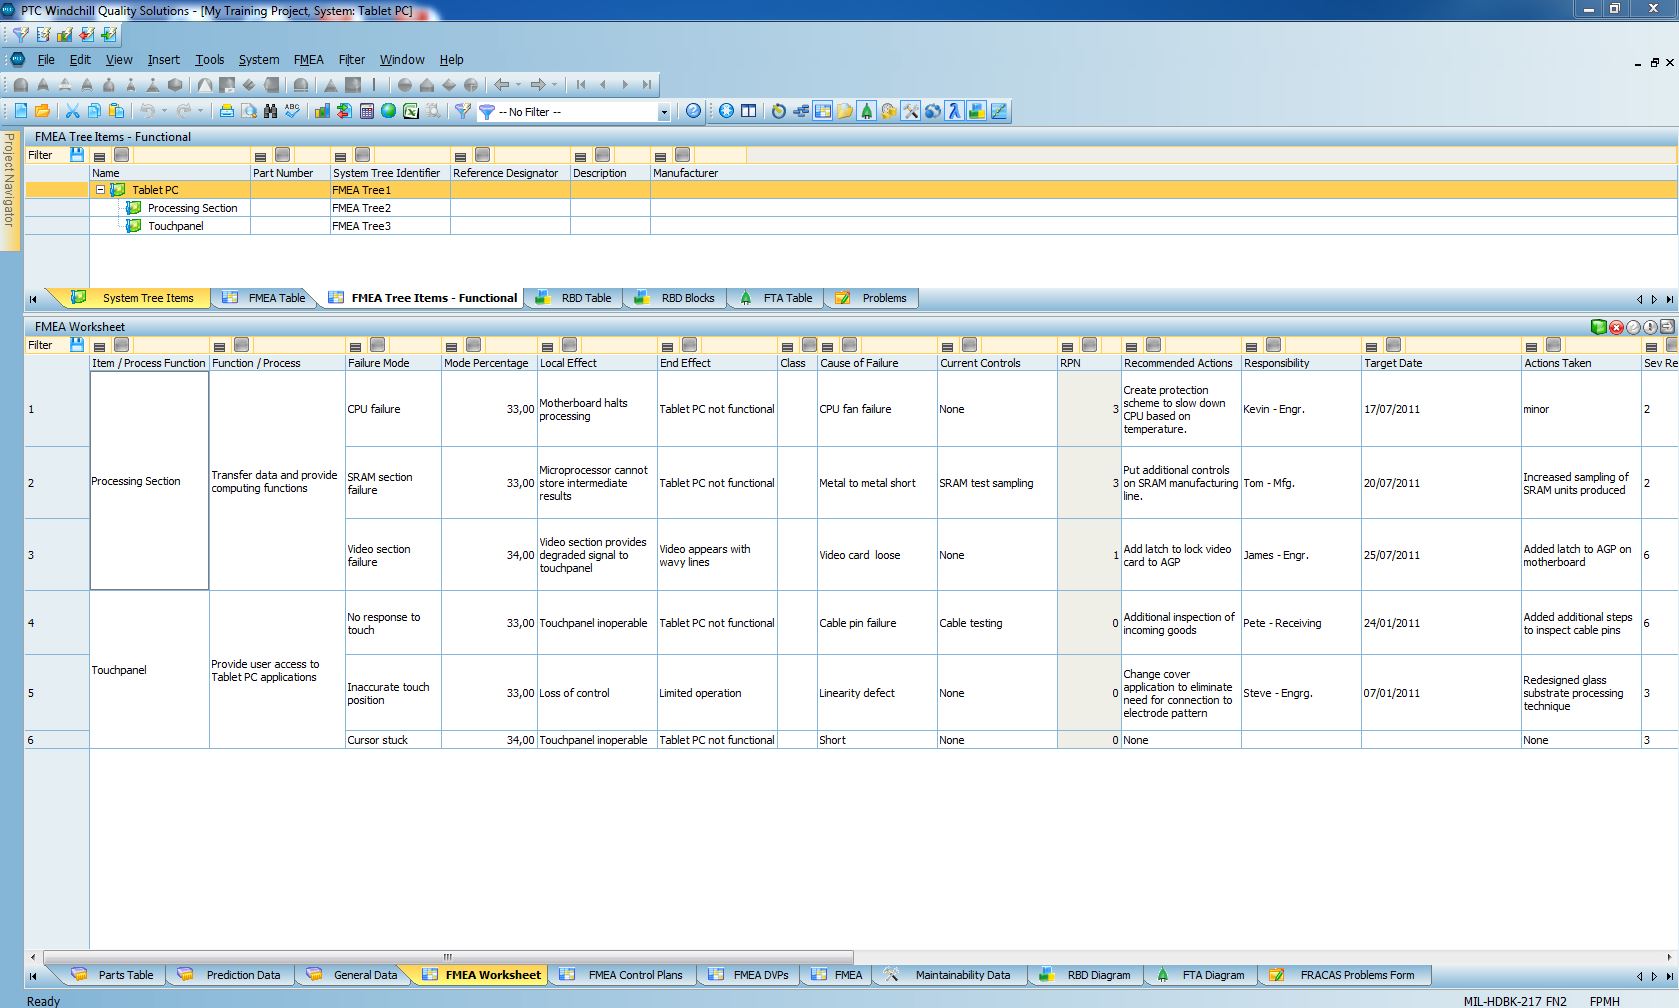The width and height of the screenshot is (1679, 1008).
Task: Click the red X icon in FMEA Worksheet header
Action: (1616, 327)
